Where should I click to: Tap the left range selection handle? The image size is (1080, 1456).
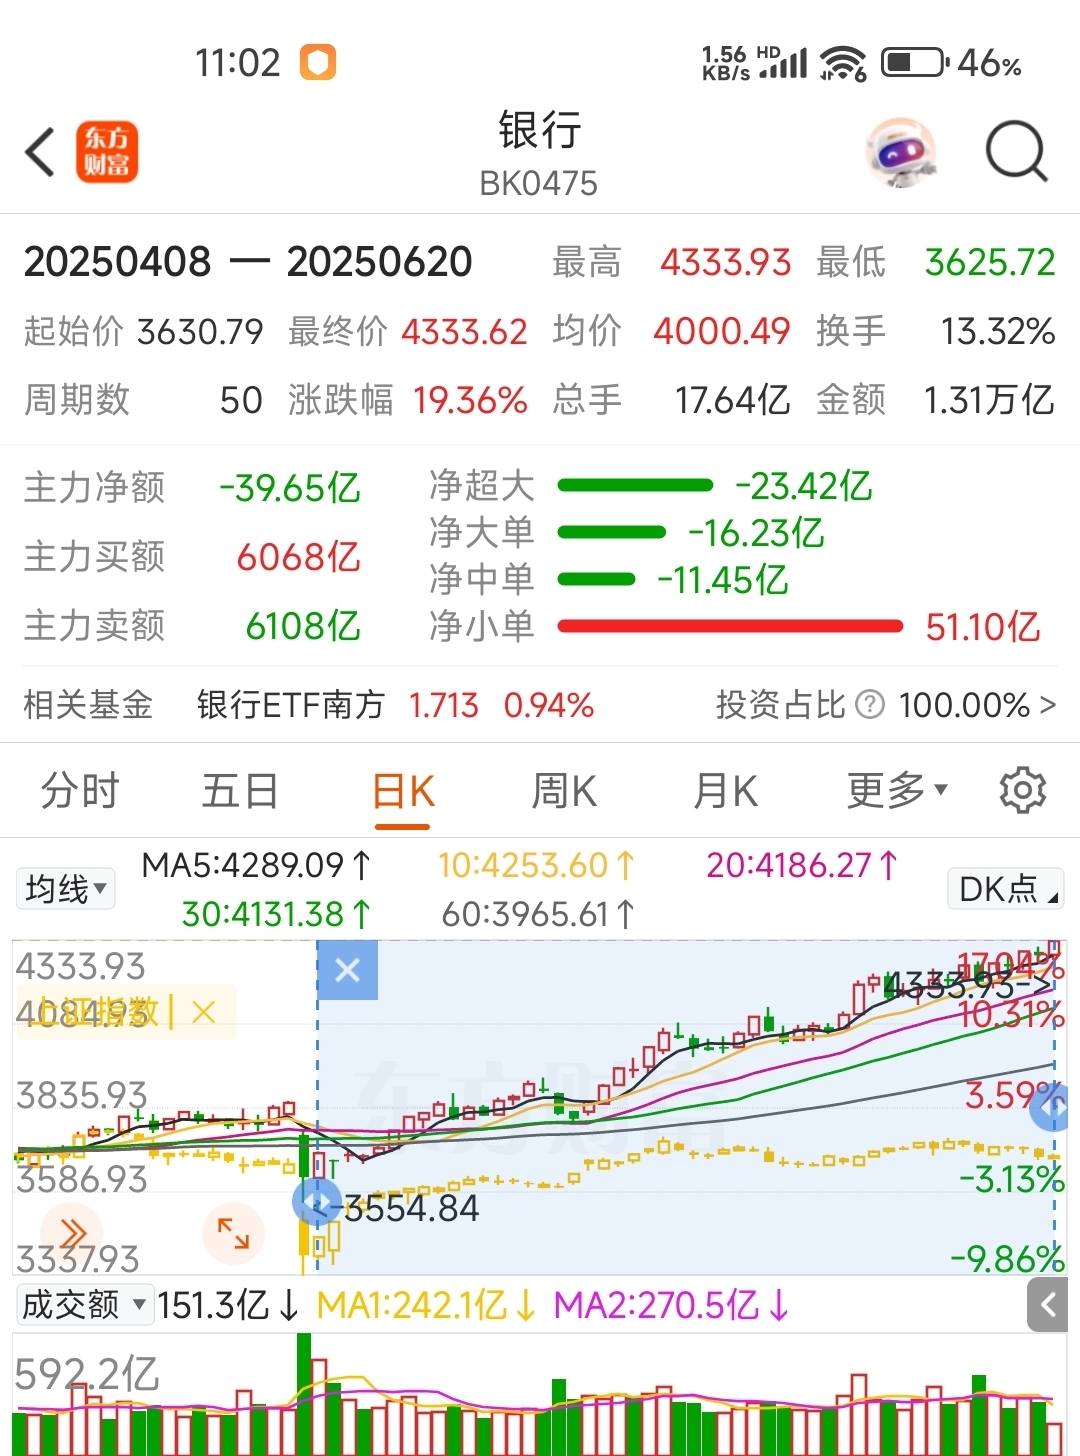(317, 1203)
